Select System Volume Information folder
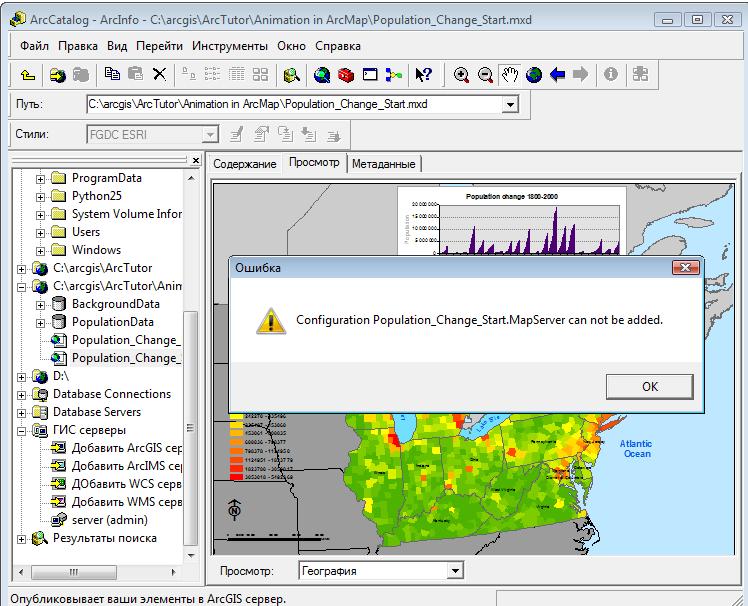The image size is (748, 606). click(116, 214)
